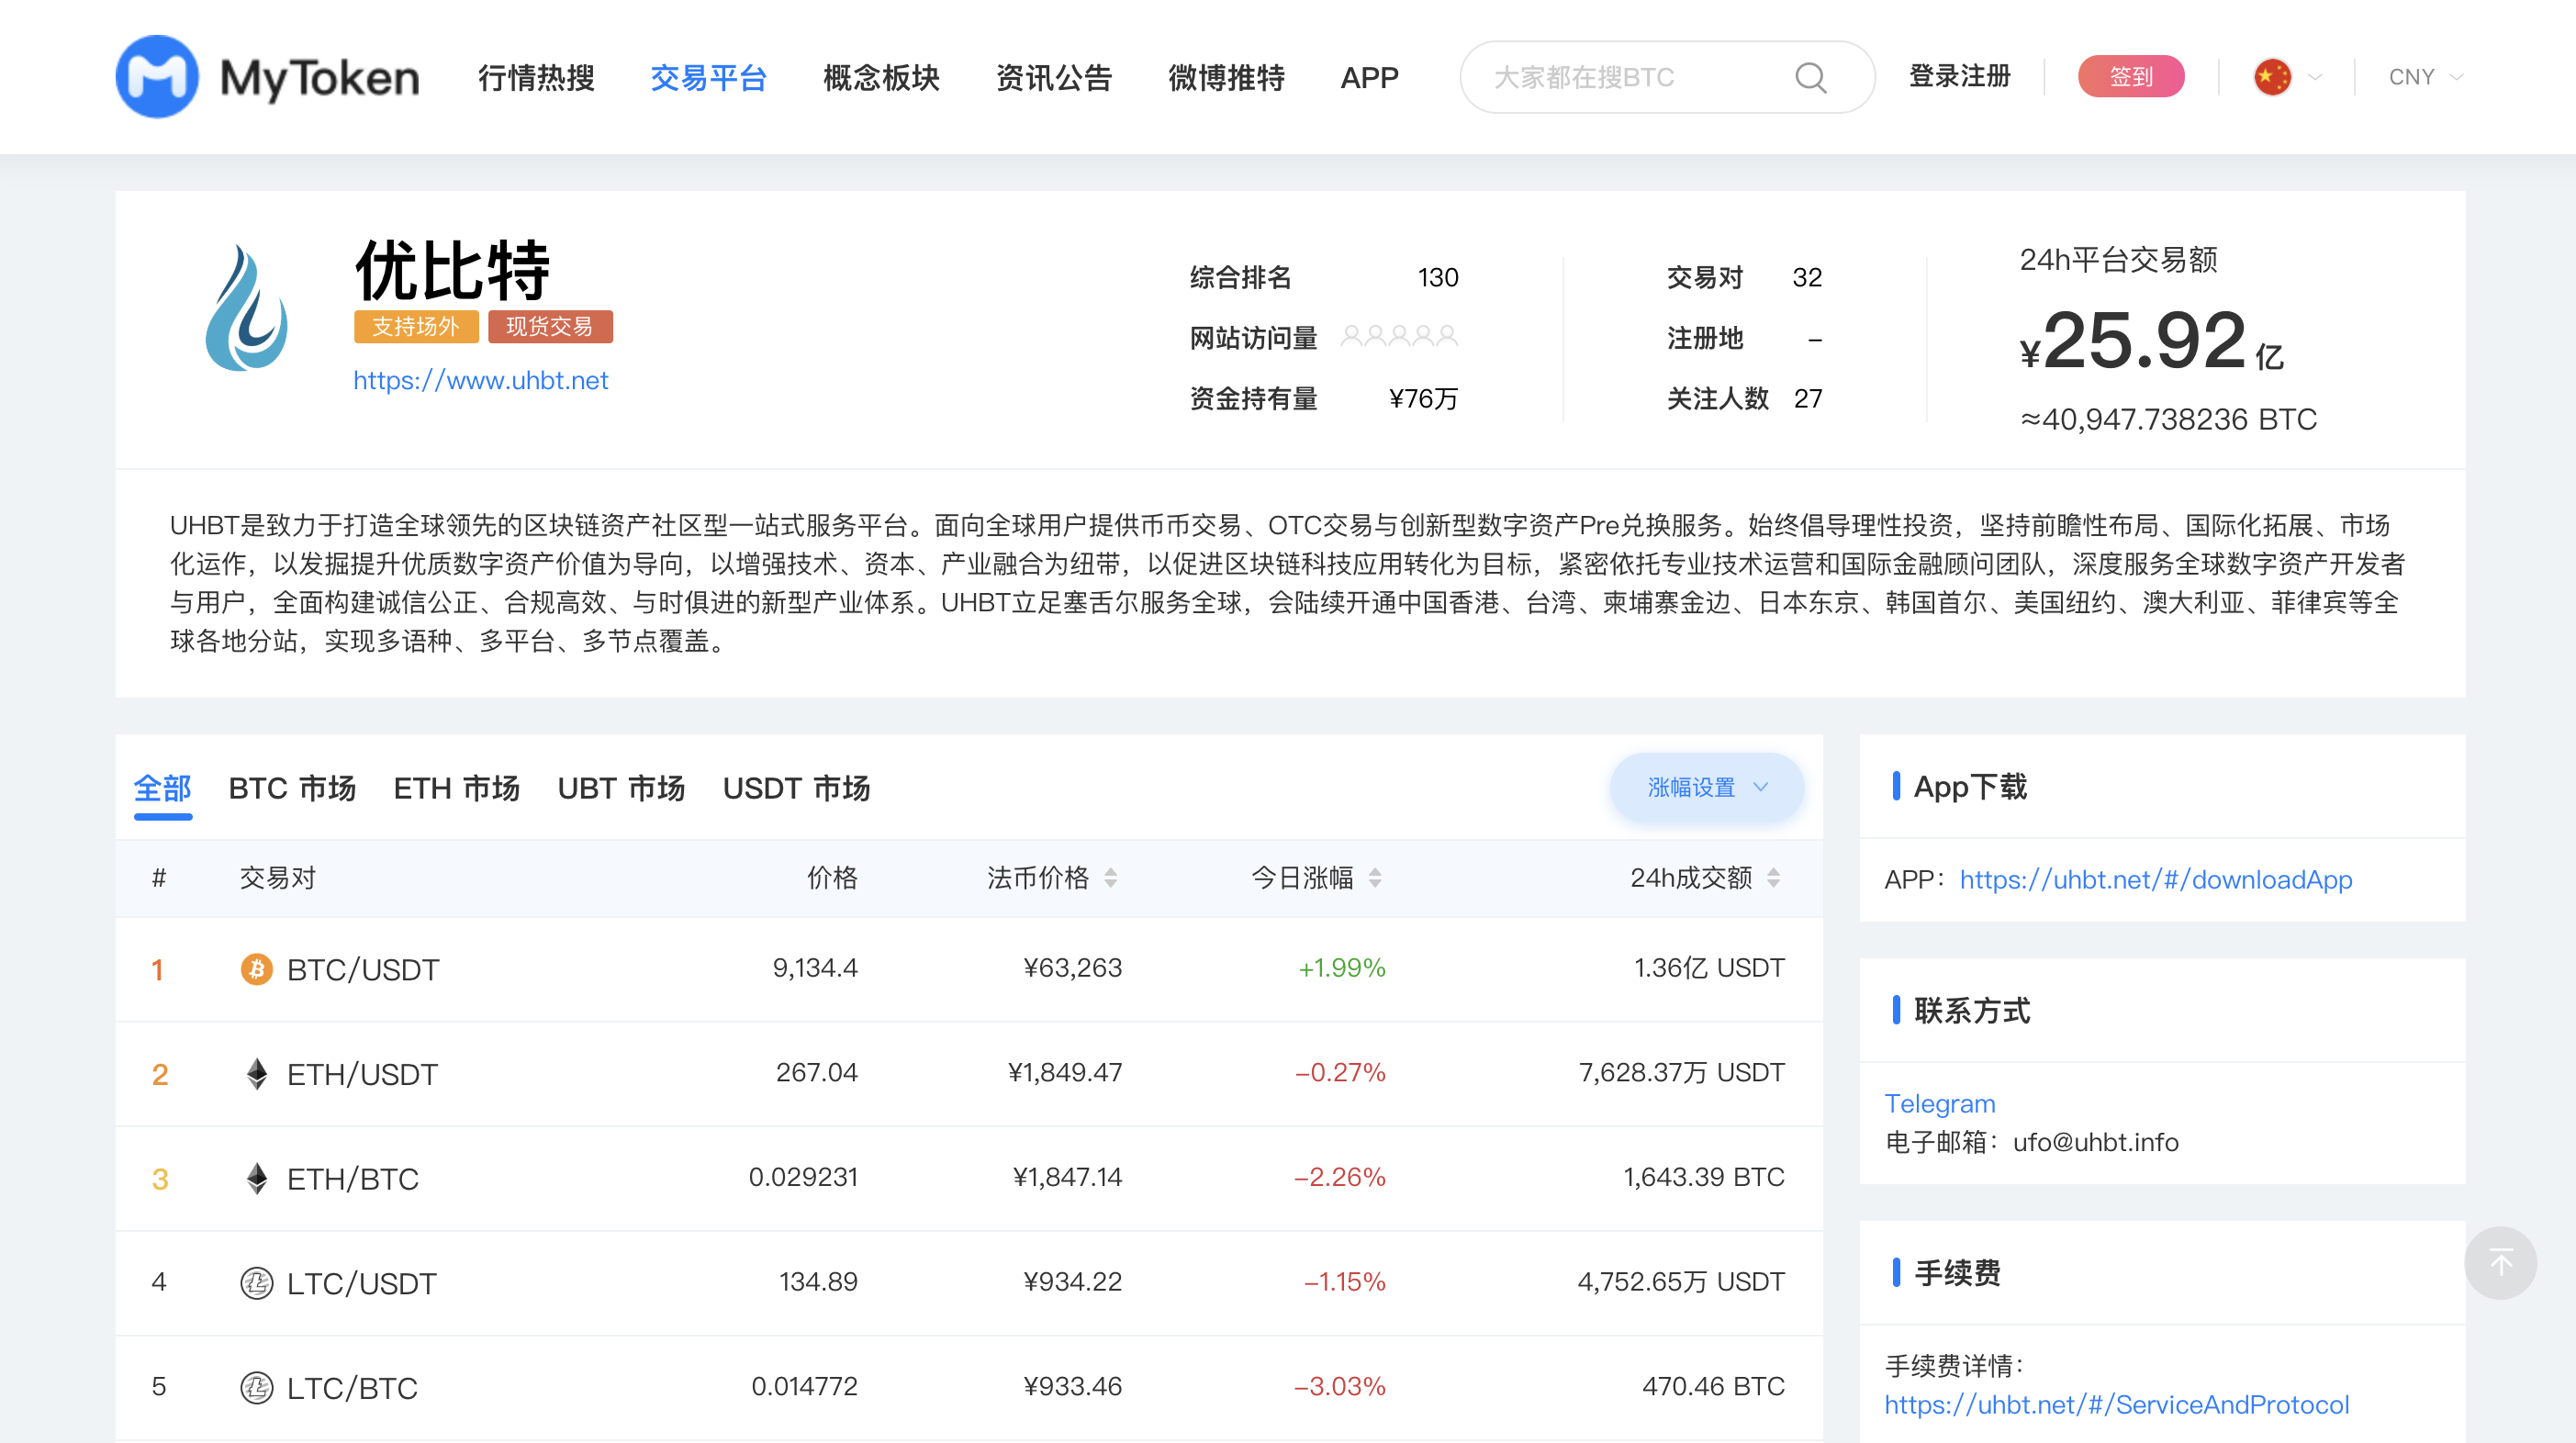
Task: Click the MyToken logo
Action: tap(267, 77)
